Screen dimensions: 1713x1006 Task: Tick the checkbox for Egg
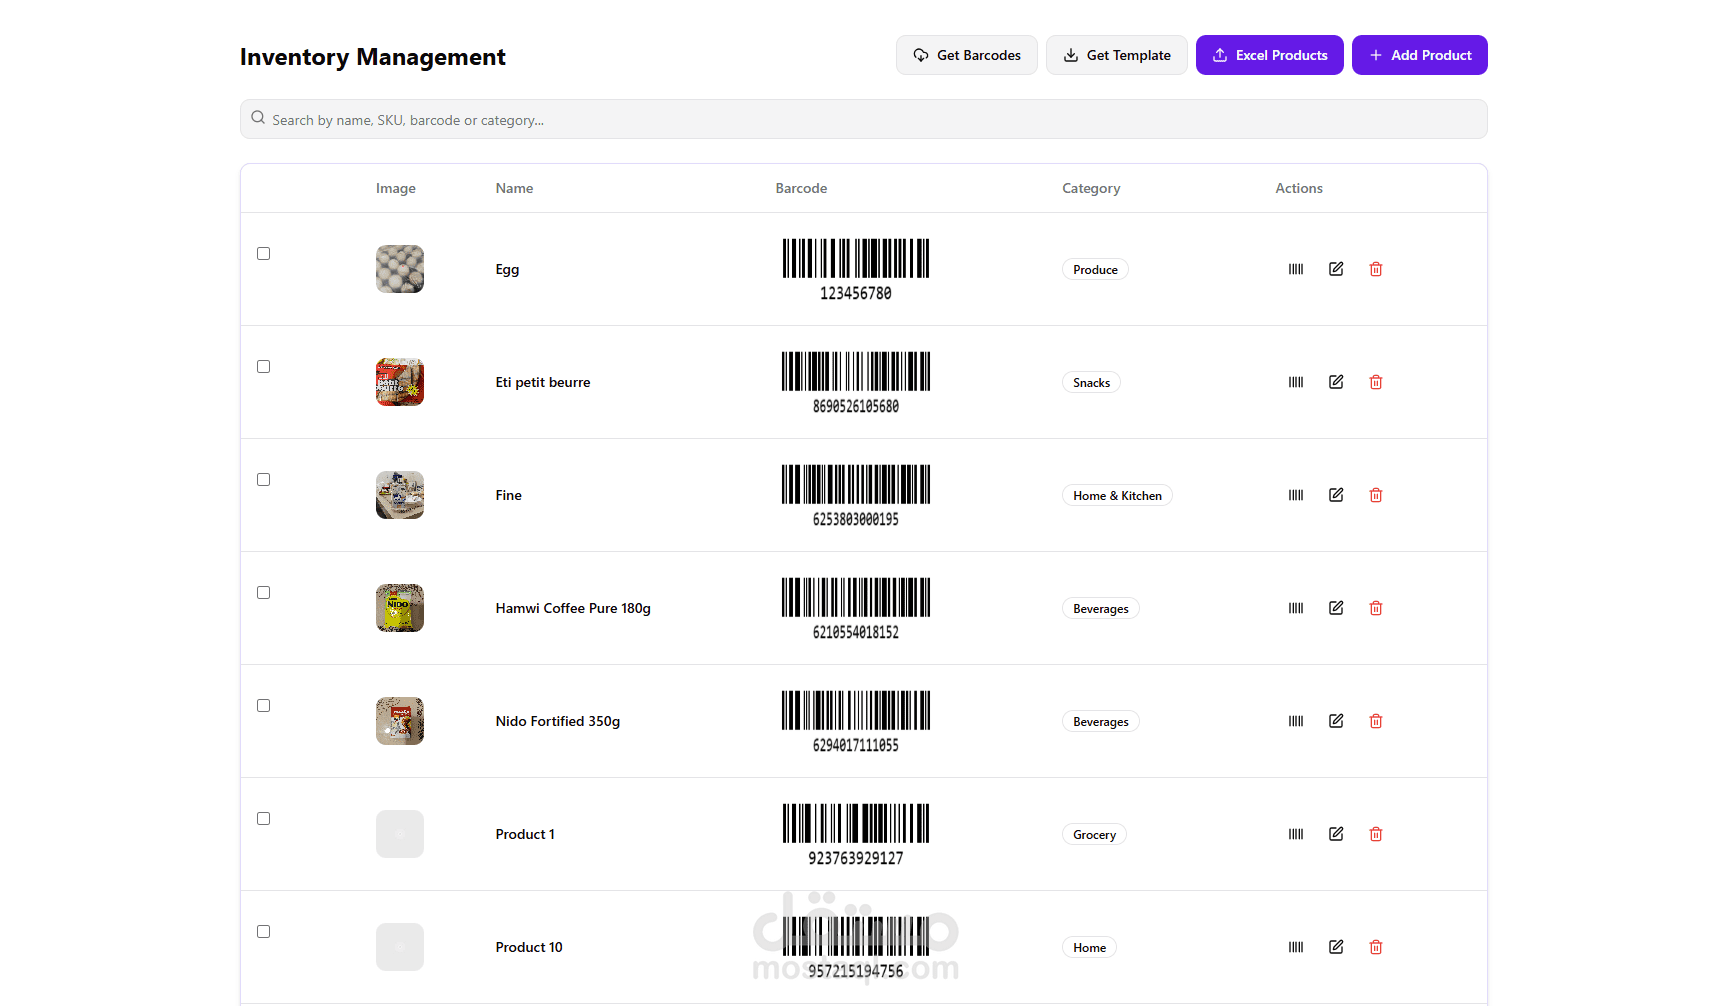tap(264, 254)
